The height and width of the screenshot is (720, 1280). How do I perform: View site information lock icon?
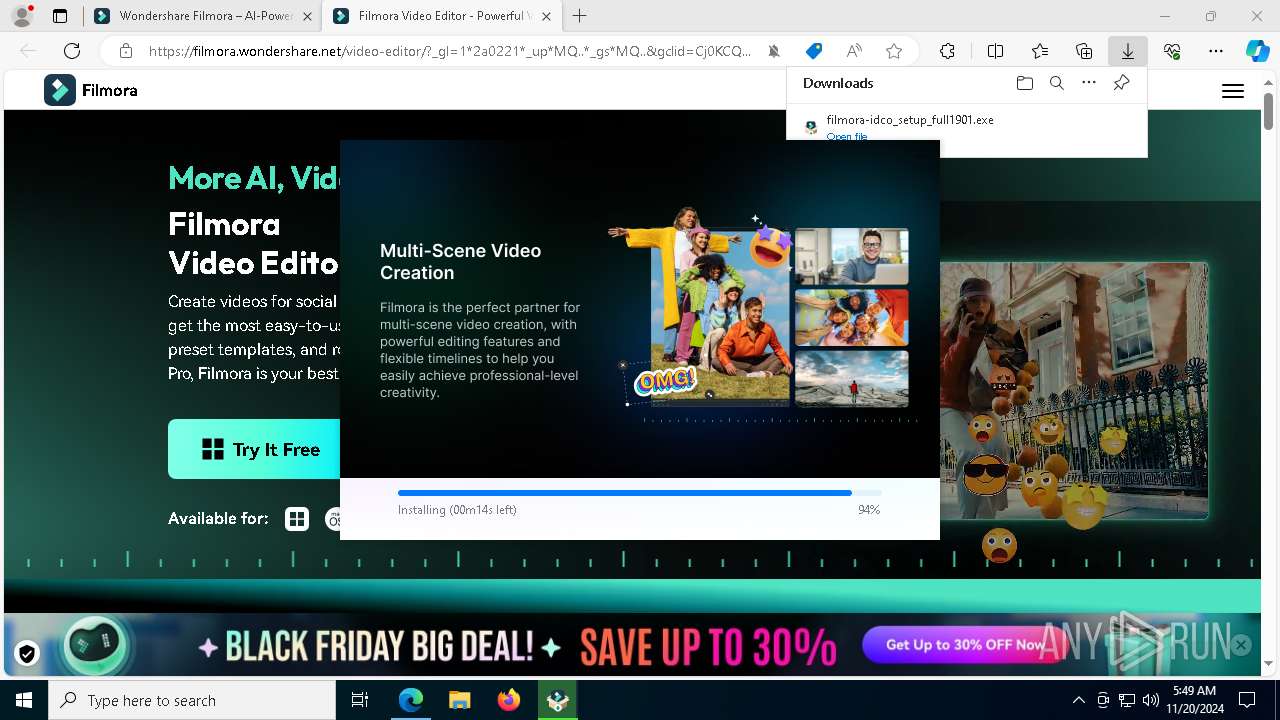click(x=125, y=51)
